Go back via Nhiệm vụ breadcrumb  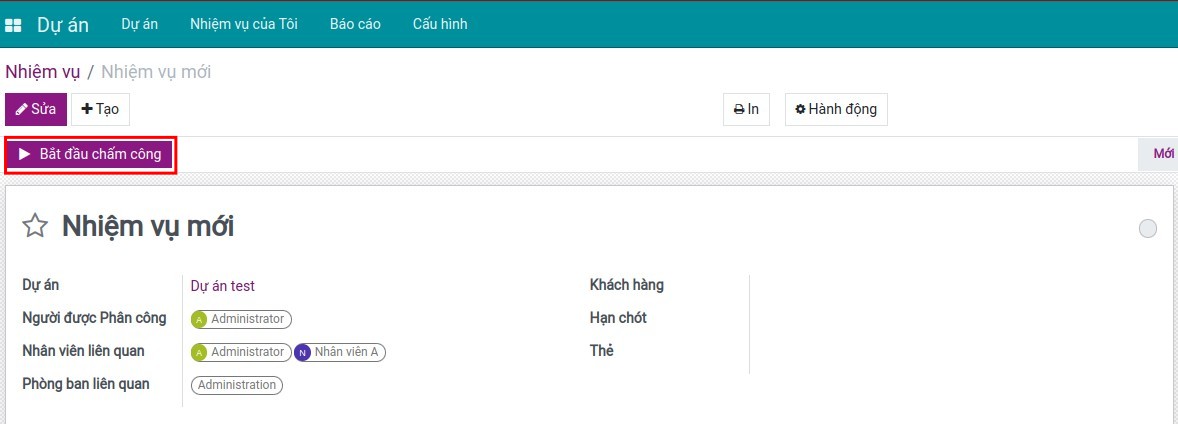[42, 72]
